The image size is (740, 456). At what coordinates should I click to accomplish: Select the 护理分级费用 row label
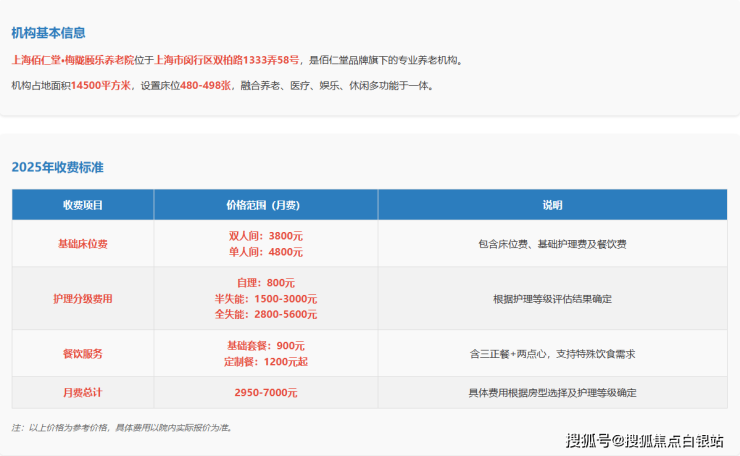click(x=83, y=299)
